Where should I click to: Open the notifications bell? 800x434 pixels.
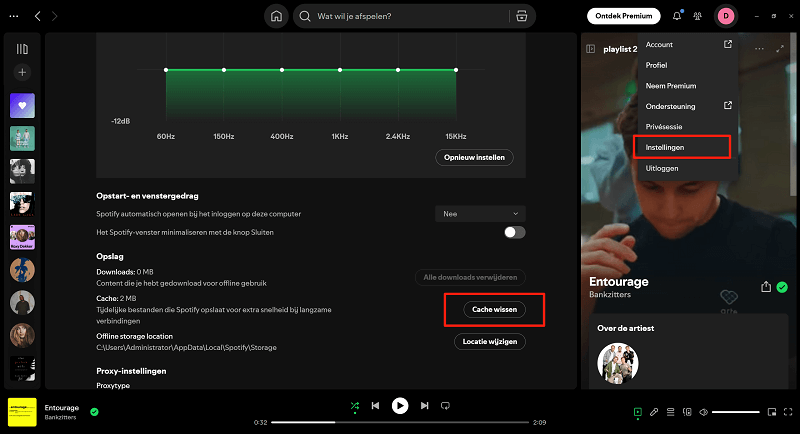coord(677,16)
